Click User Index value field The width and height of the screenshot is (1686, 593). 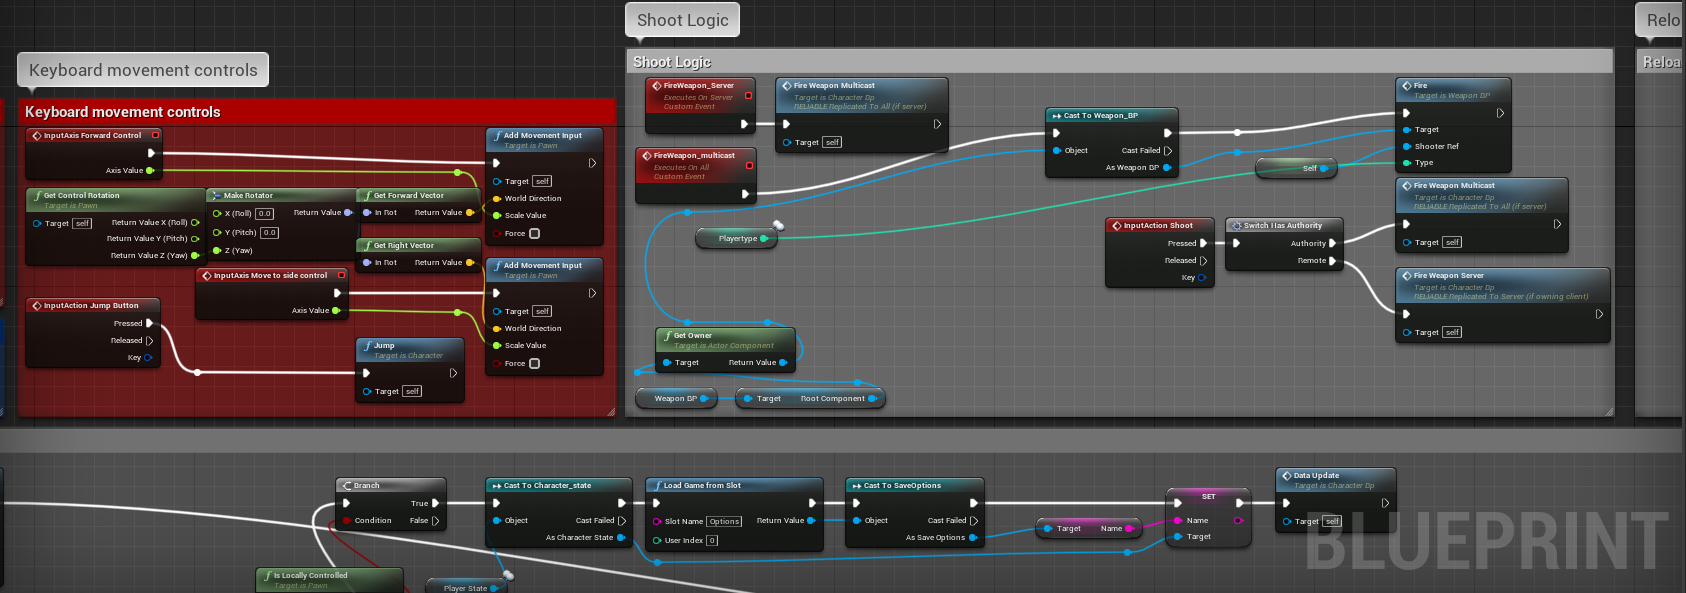(712, 540)
